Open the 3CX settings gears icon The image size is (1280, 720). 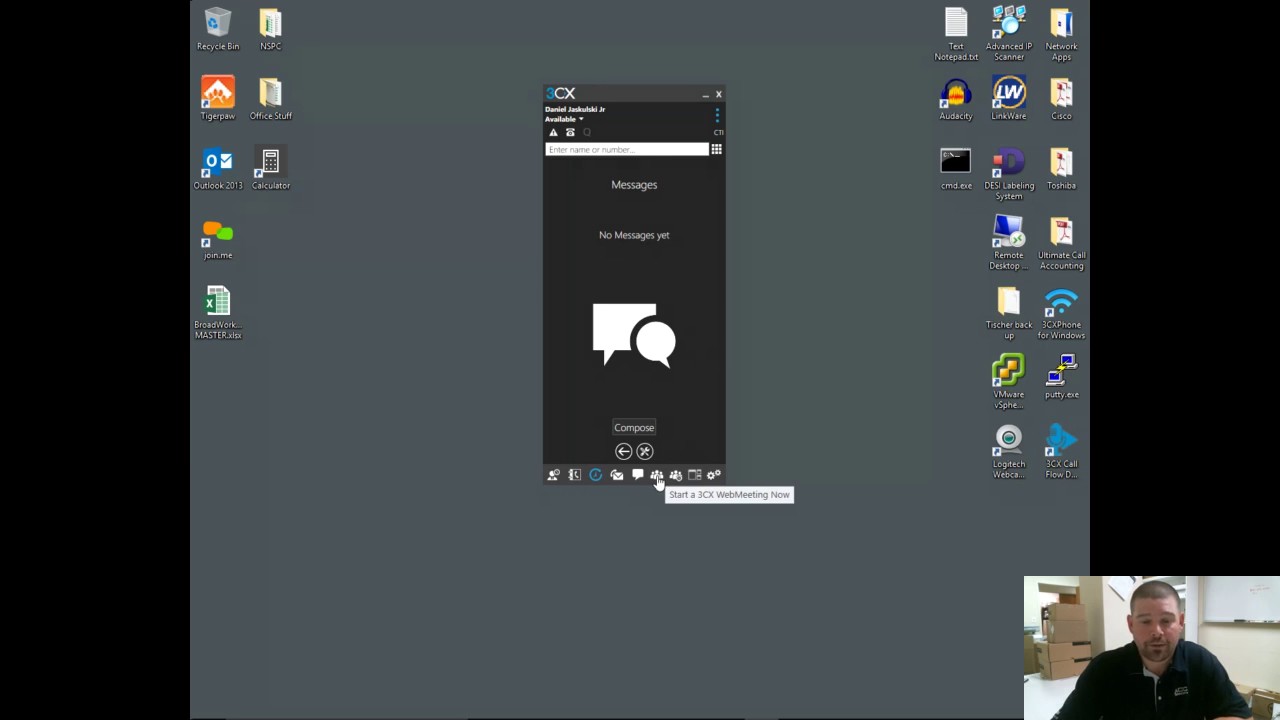[714, 475]
